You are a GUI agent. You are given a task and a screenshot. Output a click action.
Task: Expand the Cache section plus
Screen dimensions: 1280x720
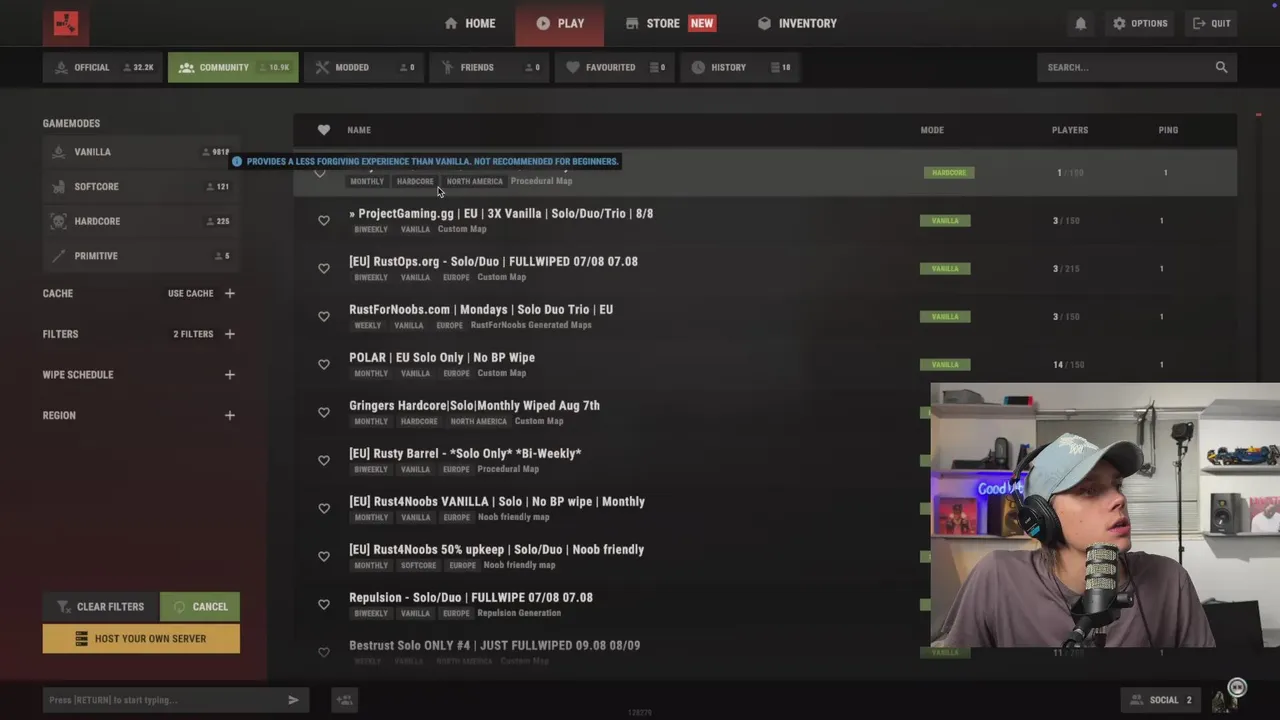[x=229, y=293]
